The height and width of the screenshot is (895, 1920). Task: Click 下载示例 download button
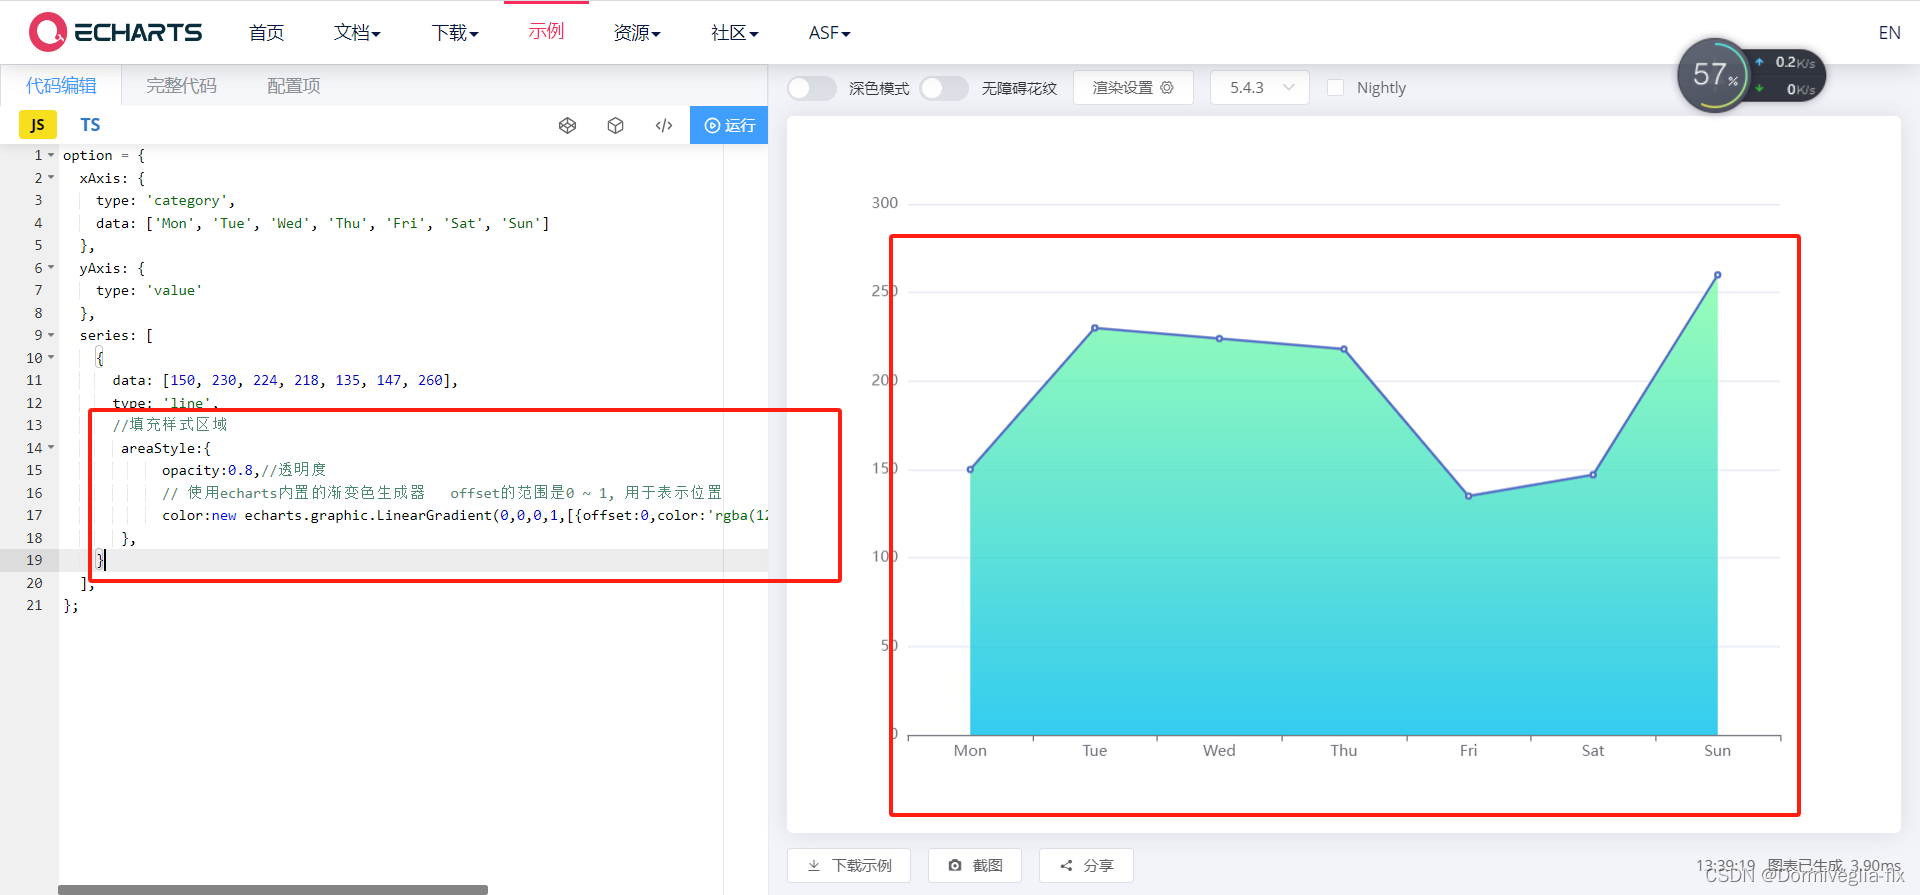(x=849, y=865)
